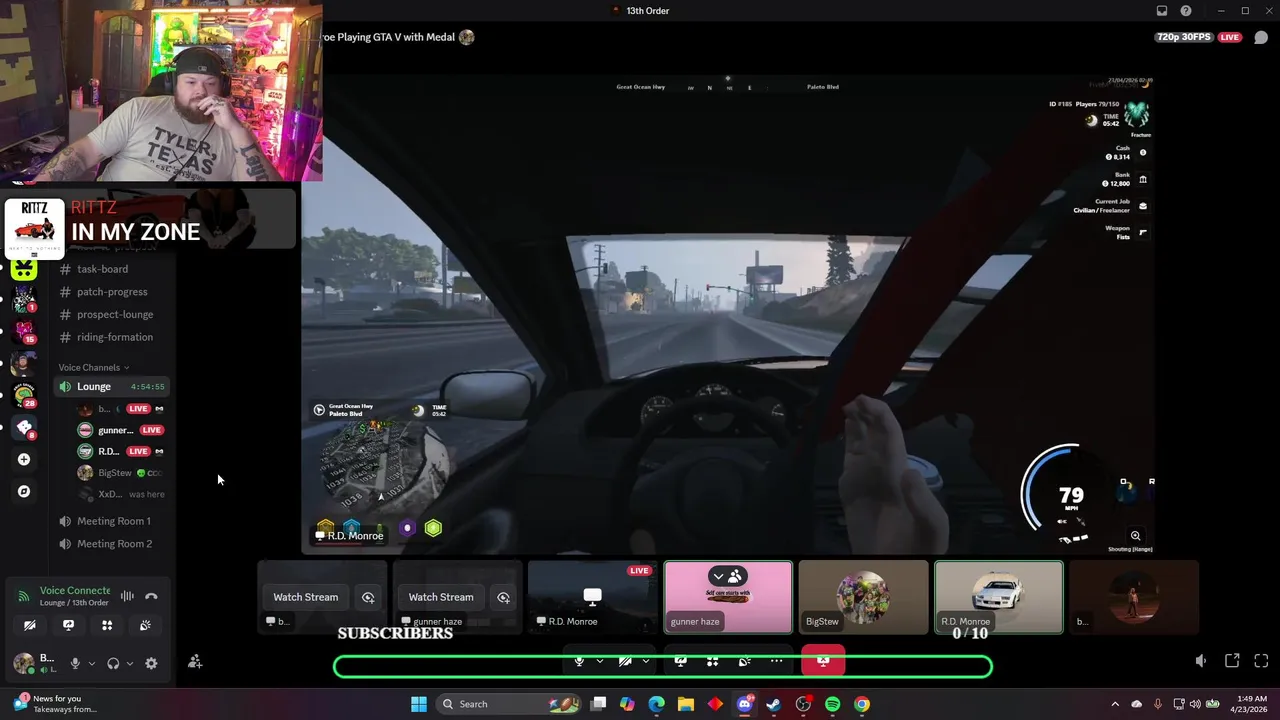Viewport: 1280px width, 720px height.
Task: Click the Voice Connected status text
Action: 75,591
